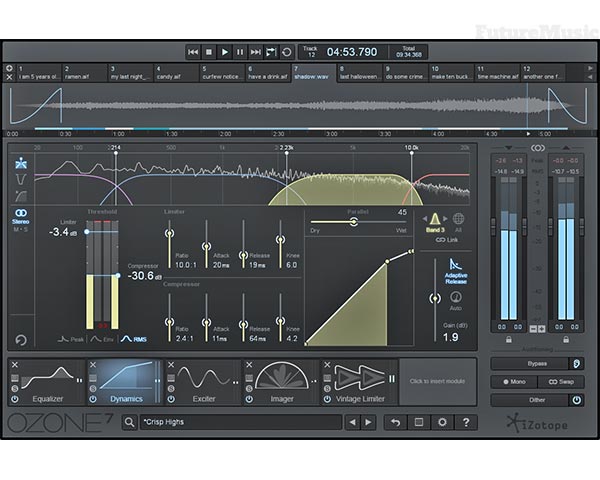
Task: Open help question mark icon
Action: pyautogui.click(x=466, y=422)
